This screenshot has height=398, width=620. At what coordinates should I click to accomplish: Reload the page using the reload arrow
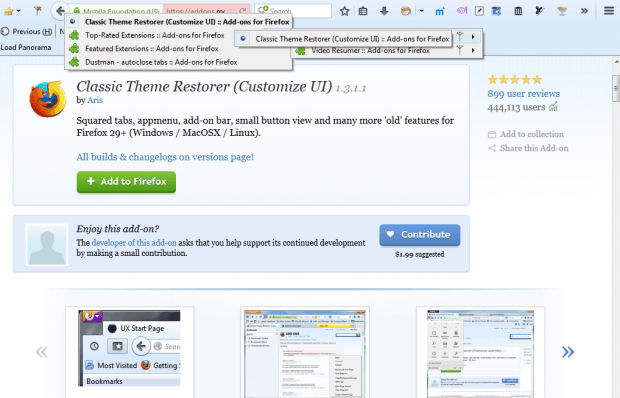pos(243,11)
